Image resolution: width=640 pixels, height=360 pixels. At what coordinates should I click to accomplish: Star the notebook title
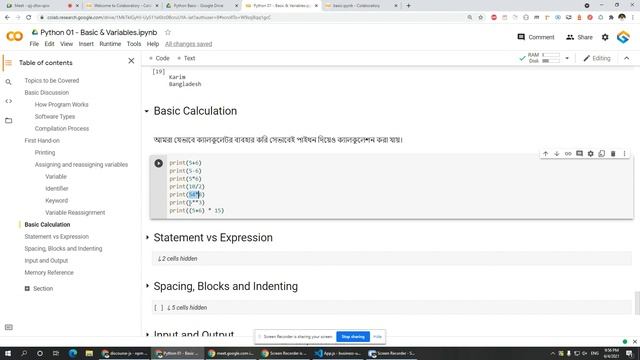(168, 32)
